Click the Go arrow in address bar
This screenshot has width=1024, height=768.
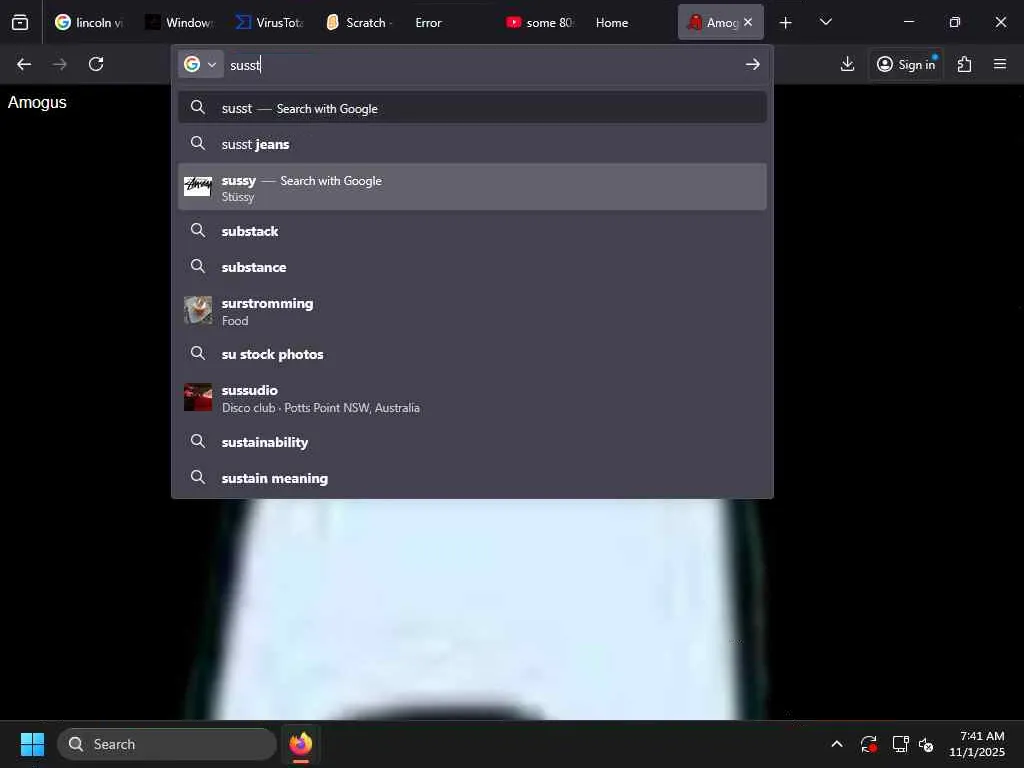[752, 64]
